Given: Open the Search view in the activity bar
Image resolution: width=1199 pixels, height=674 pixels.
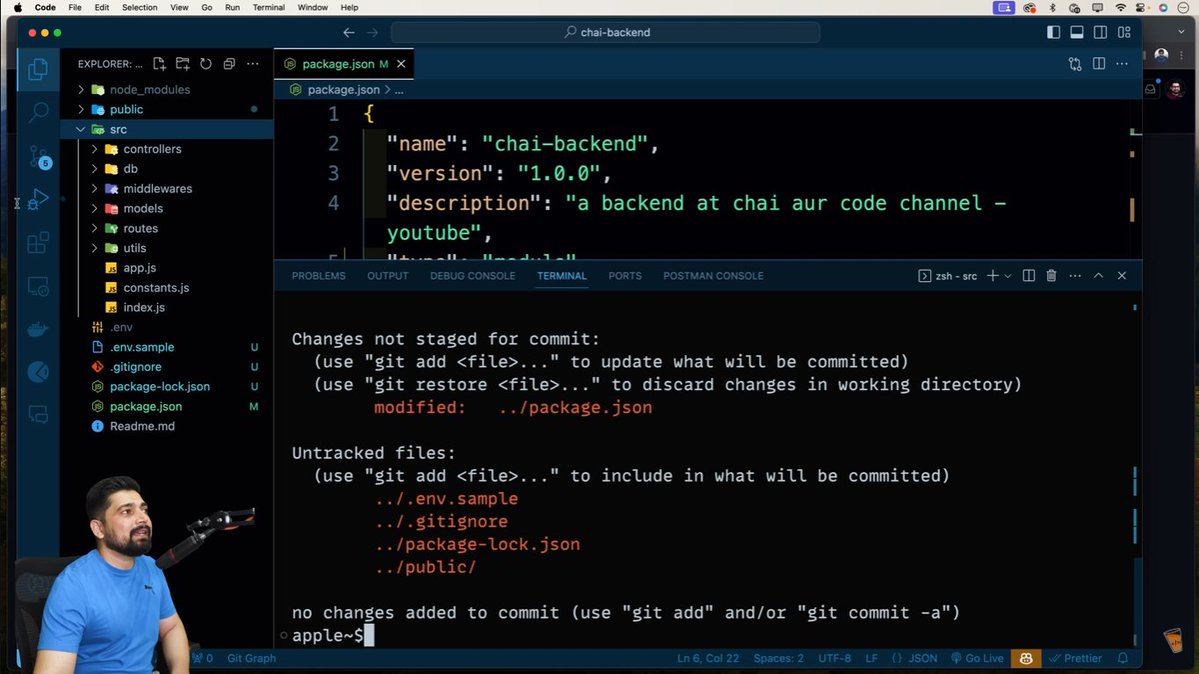Looking at the screenshot, I should click(x=37, y=111).
